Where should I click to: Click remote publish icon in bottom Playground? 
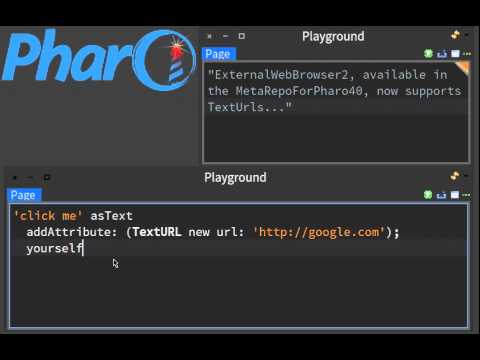(x=441, y=195)
